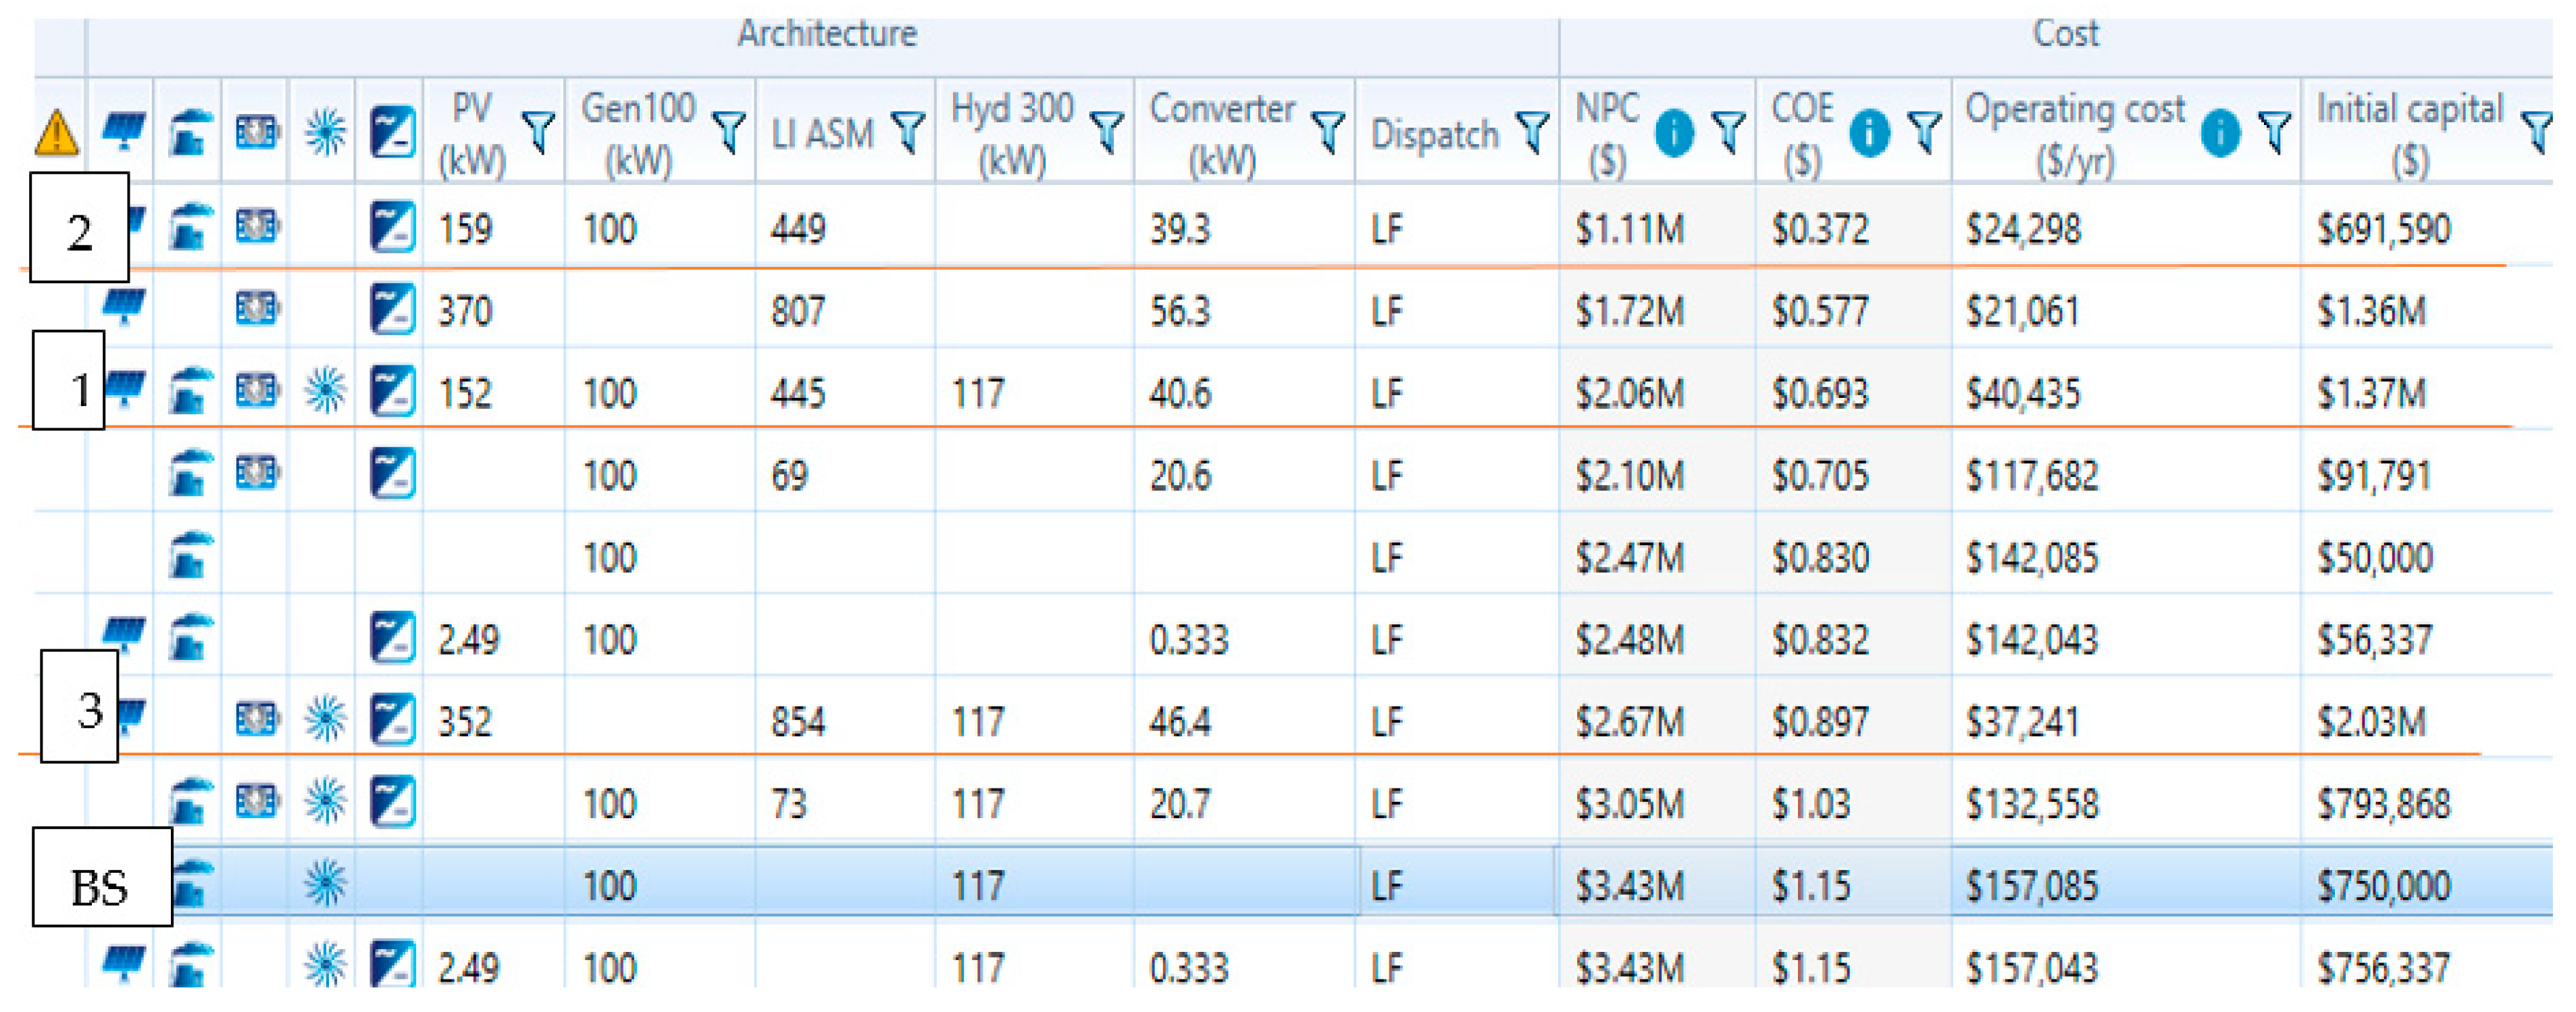Click the warning triangle header icon

(x=57, y=133)
